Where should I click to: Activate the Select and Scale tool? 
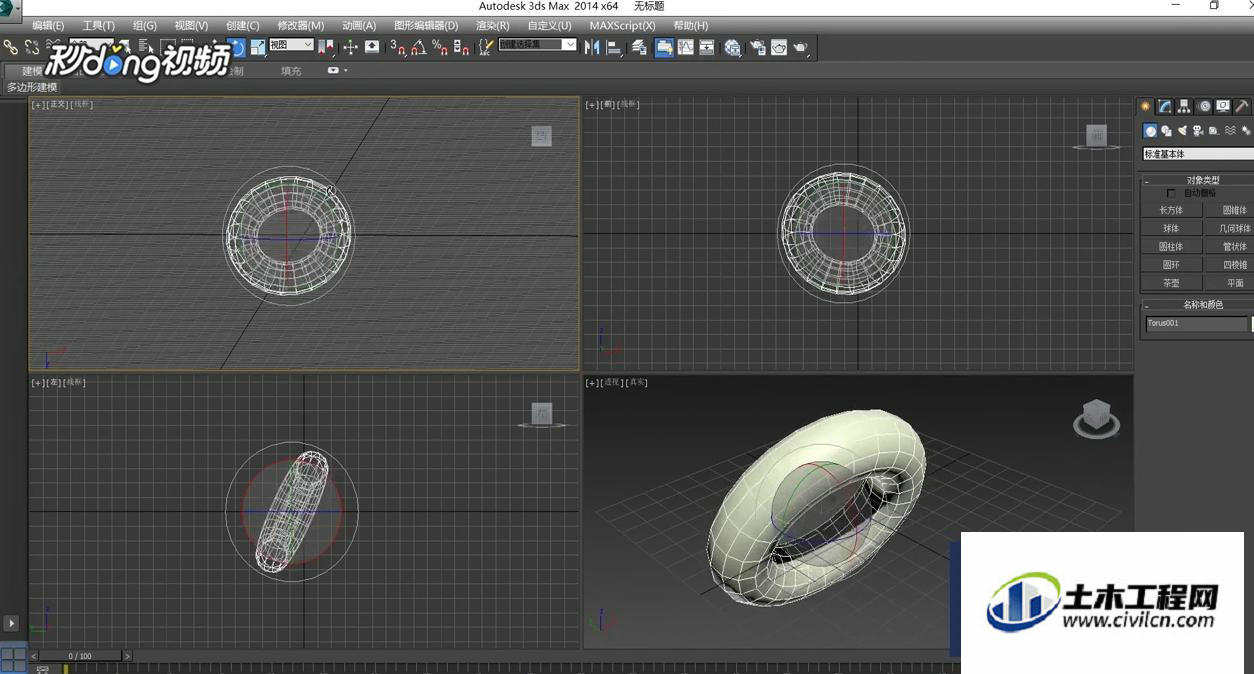(x=257, y=47)
